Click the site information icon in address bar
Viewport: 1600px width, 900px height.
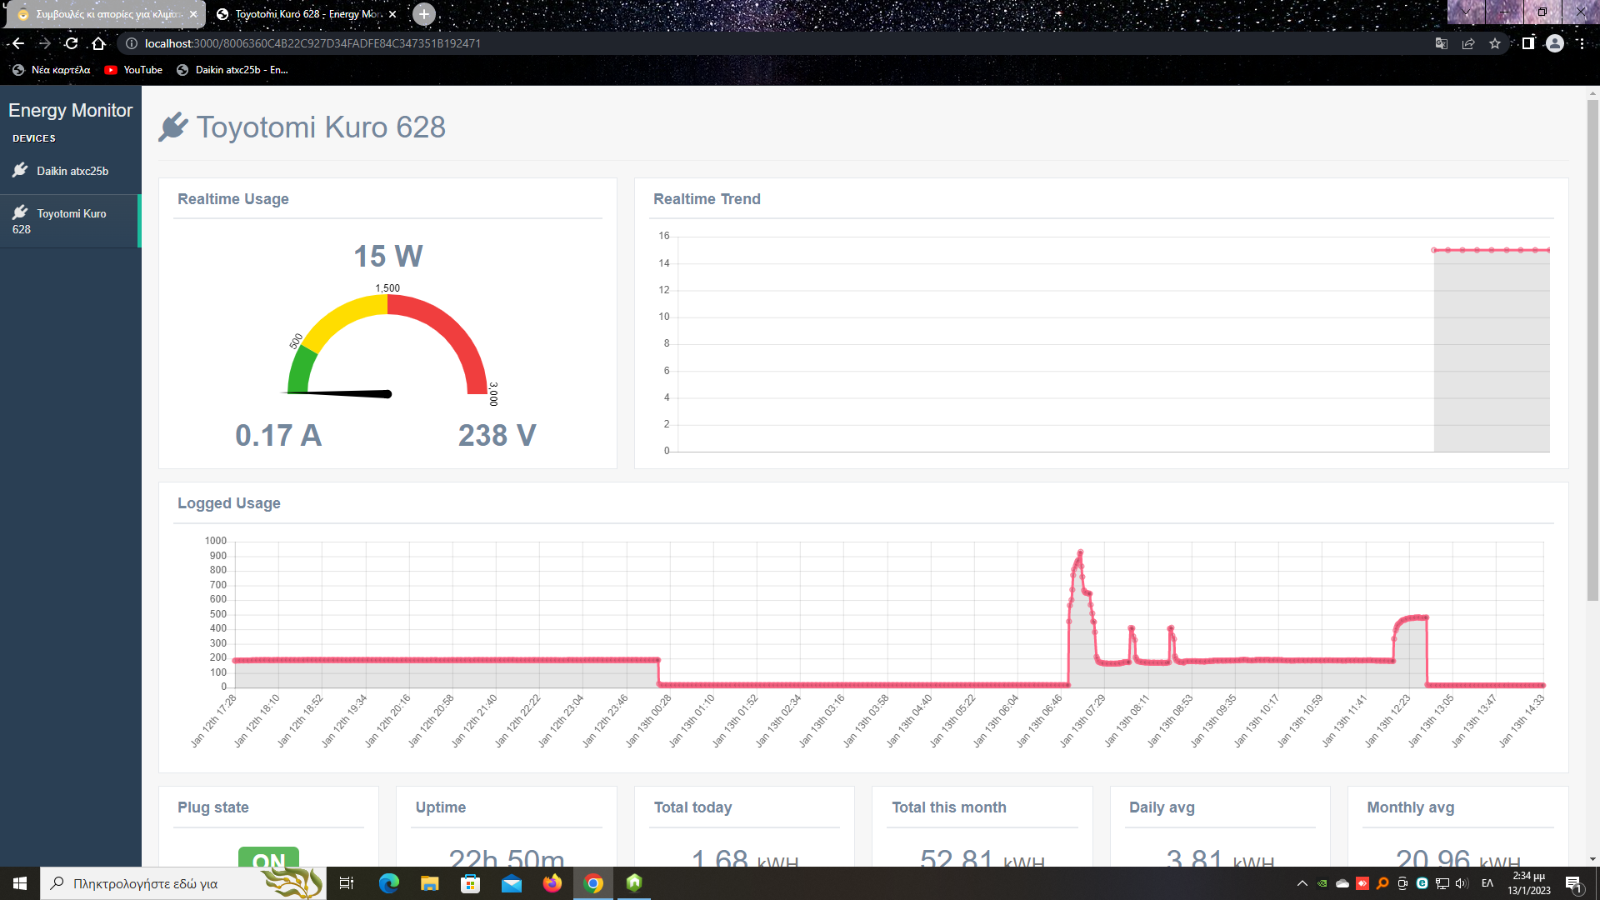tap(131, 43)
